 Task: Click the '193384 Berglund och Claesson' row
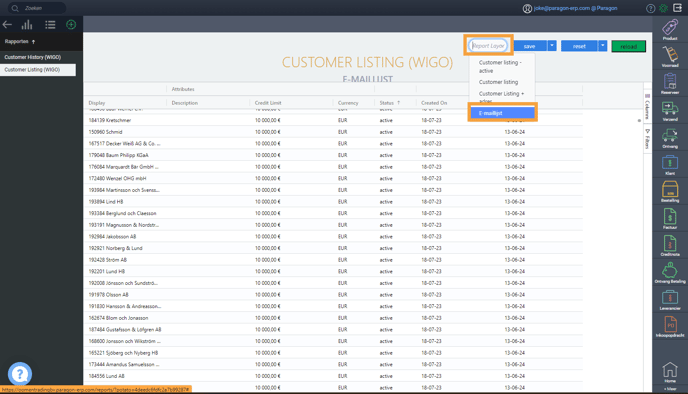(333, 213)
